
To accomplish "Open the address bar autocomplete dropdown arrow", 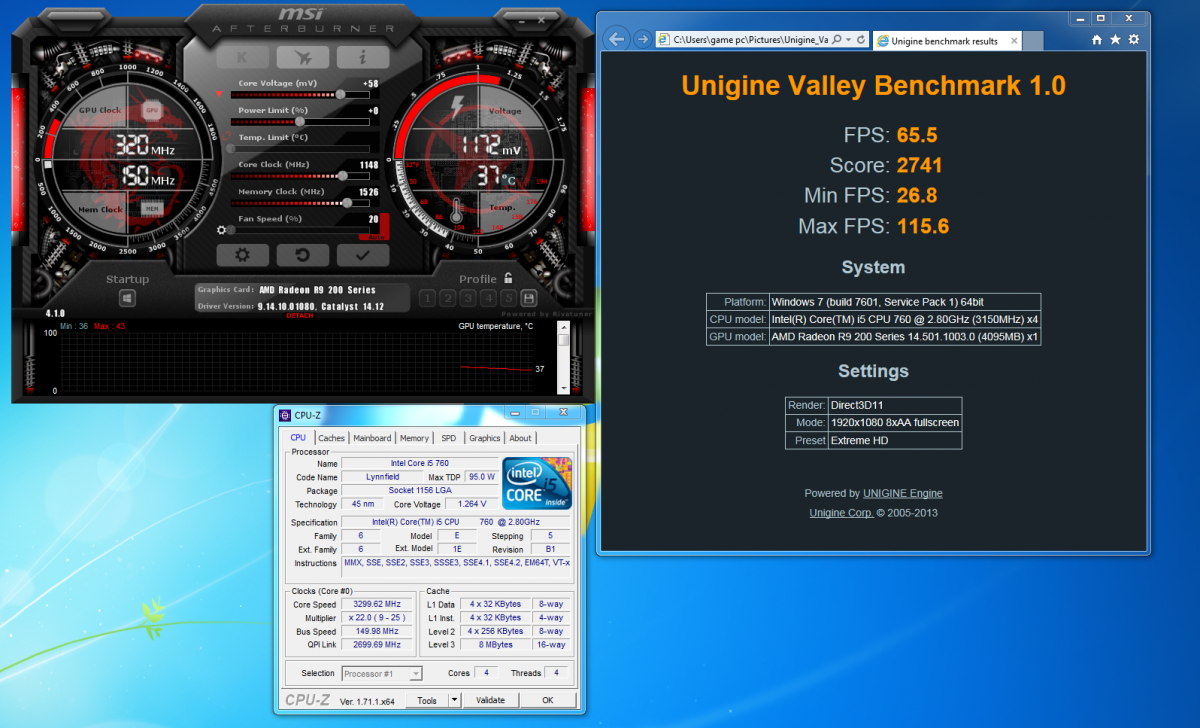I will pos(848,39).
